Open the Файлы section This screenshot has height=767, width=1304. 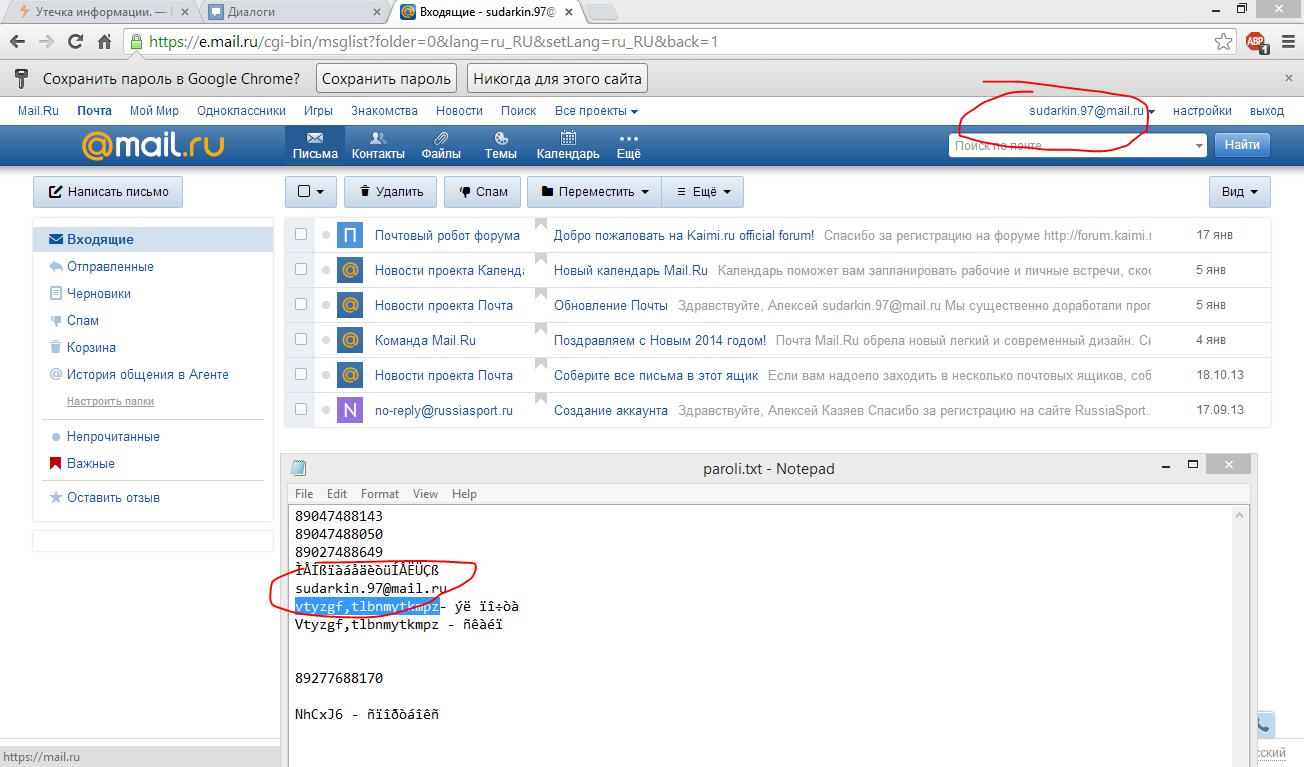pos(441,146)
